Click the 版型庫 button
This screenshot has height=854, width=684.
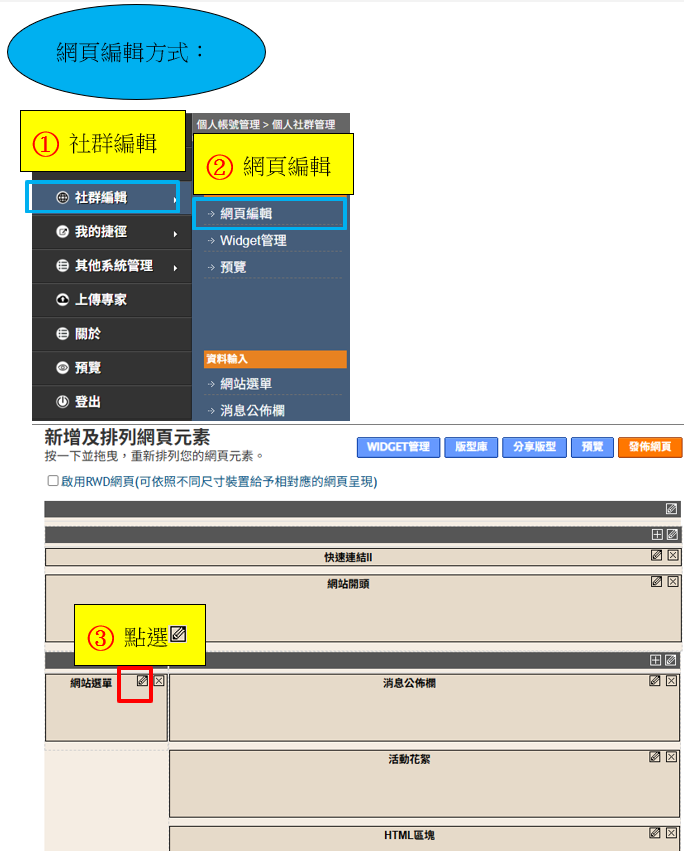pos(471,447)
